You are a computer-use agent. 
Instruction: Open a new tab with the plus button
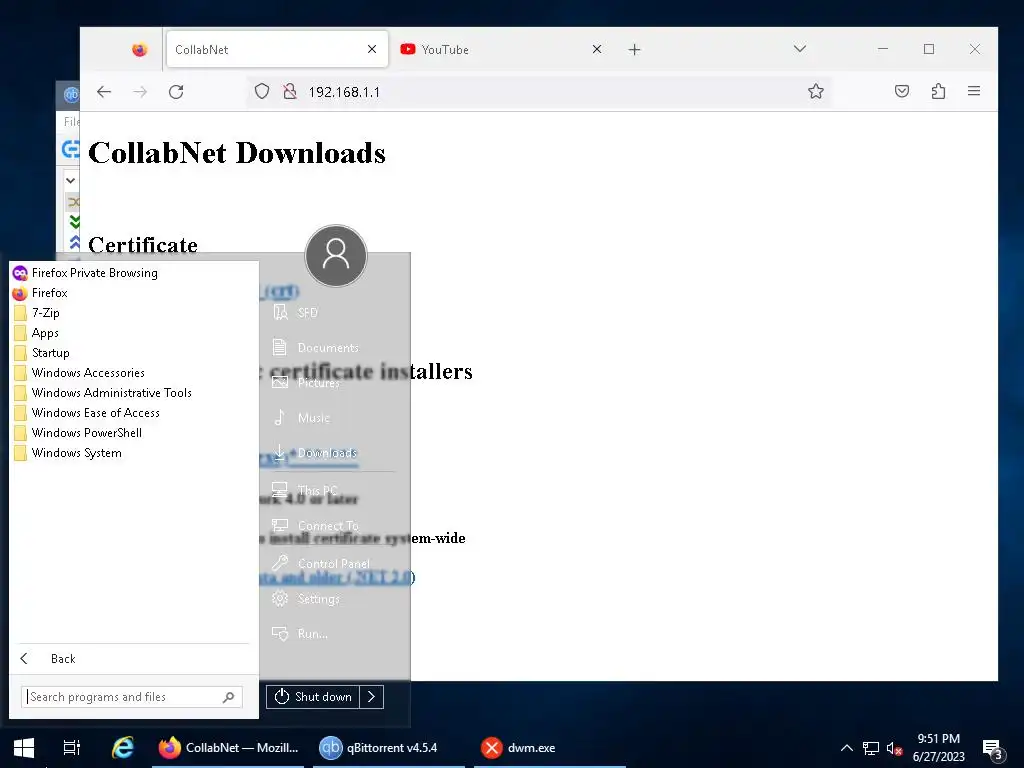coord(634,50)
